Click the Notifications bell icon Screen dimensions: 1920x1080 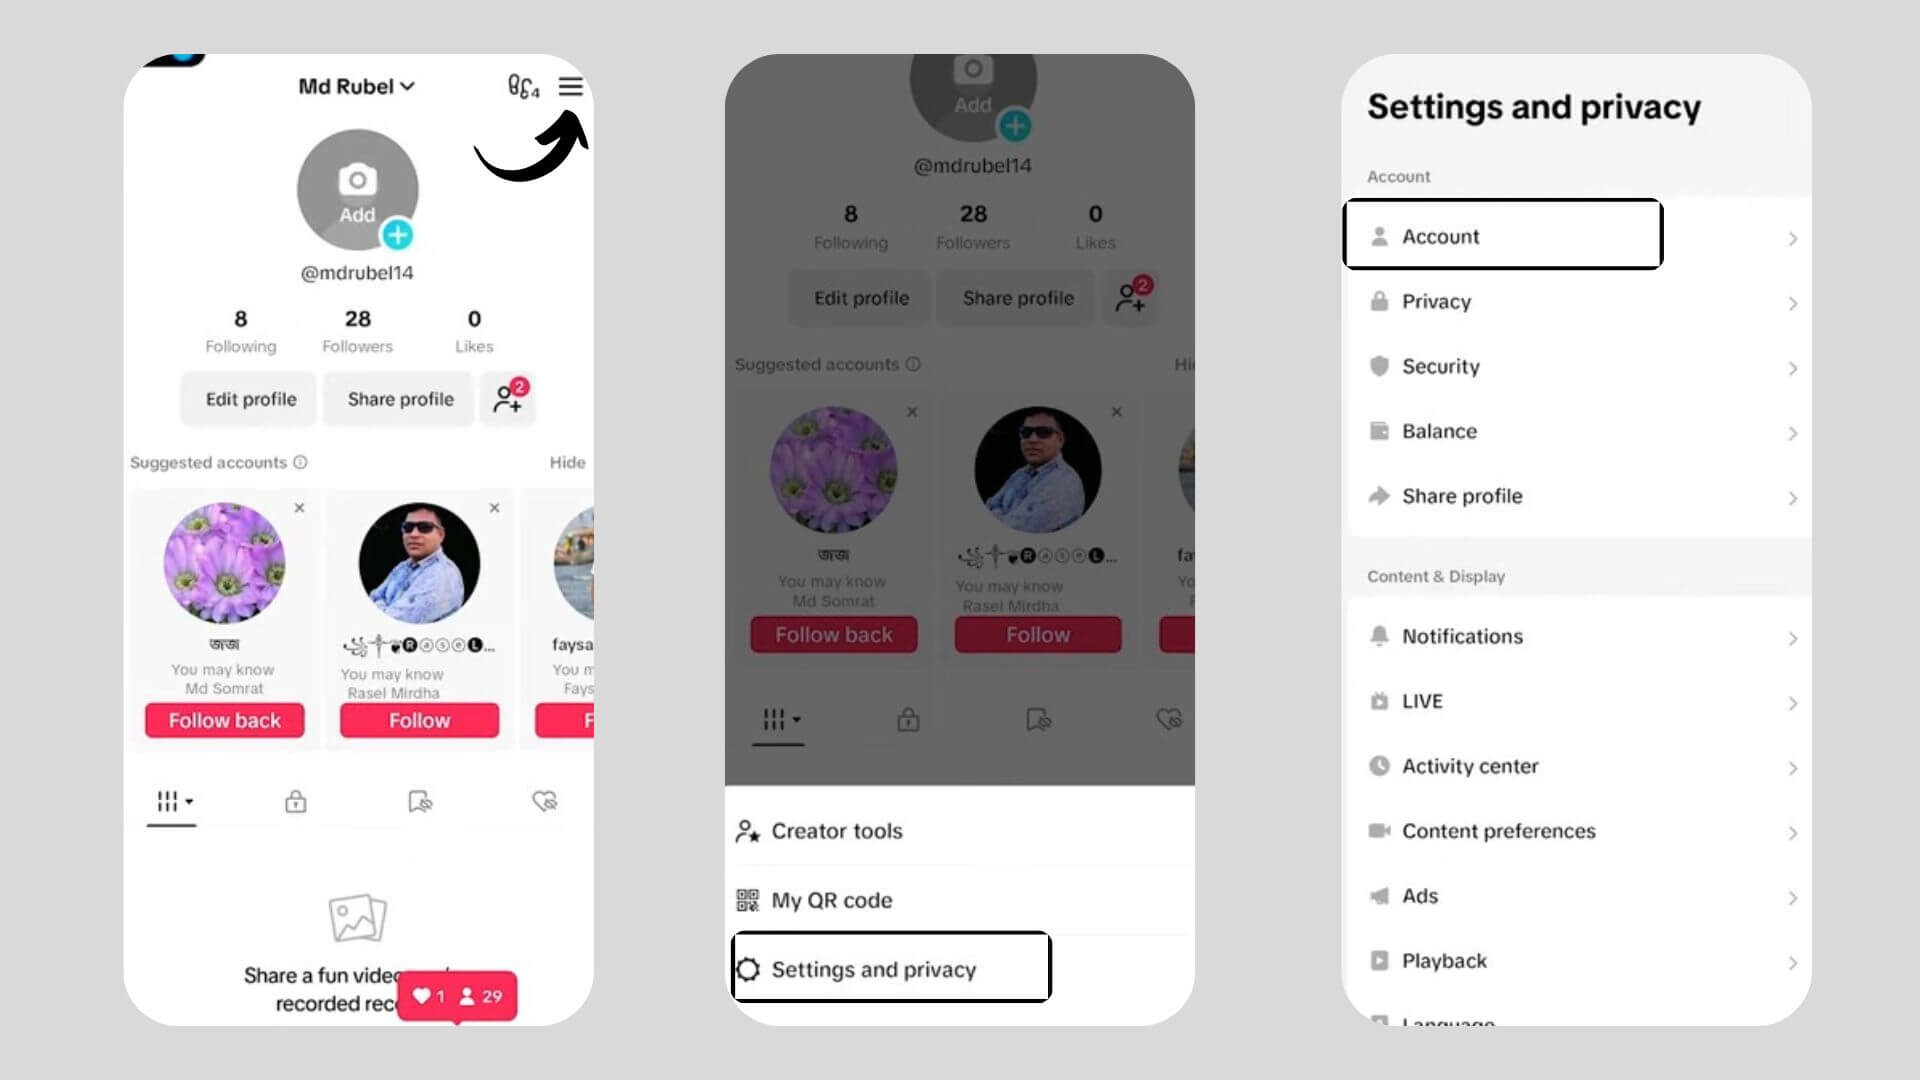click(1379, 636)
